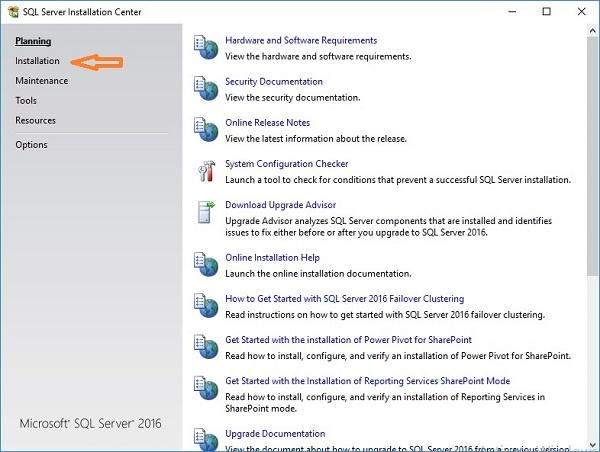Go to the Resources section
The height and width of the screenshot is (452, 600).
click(x=35, y=121)
